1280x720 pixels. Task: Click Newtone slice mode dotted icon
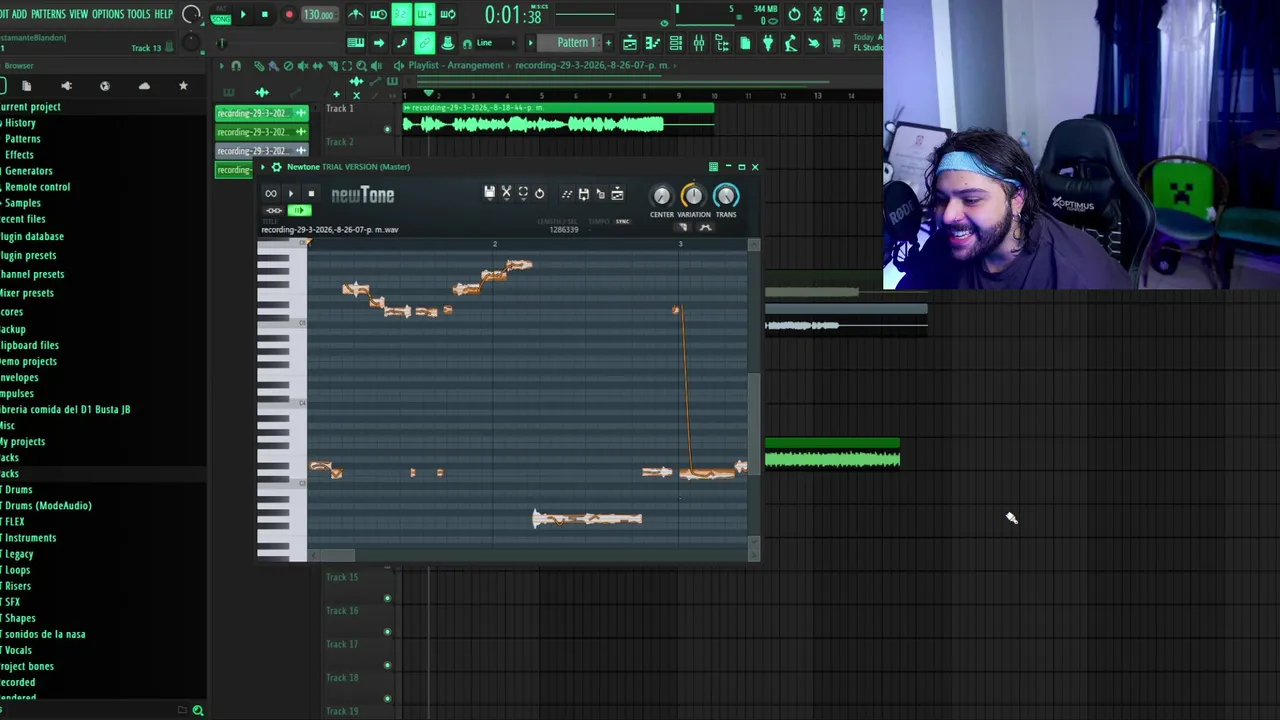(567, 194)
